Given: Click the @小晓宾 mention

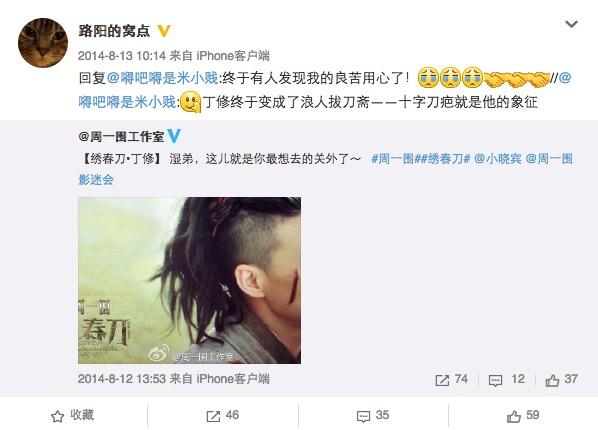Looking at the screenshot, I should tap(498, 158).
